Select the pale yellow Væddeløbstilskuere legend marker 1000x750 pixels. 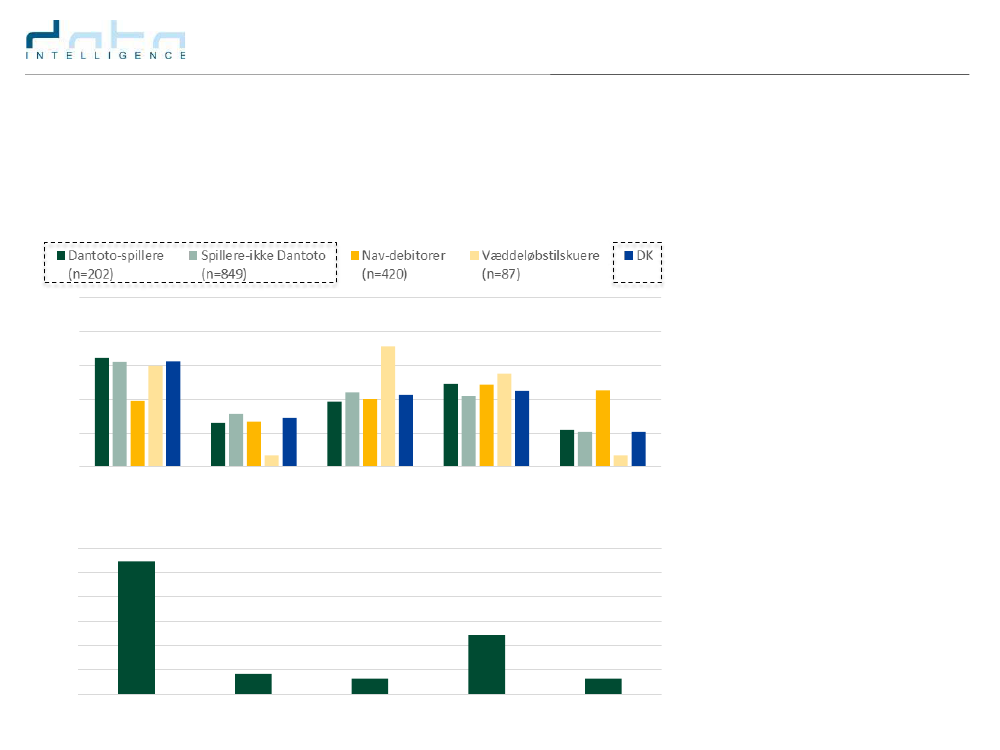(474, 256)
